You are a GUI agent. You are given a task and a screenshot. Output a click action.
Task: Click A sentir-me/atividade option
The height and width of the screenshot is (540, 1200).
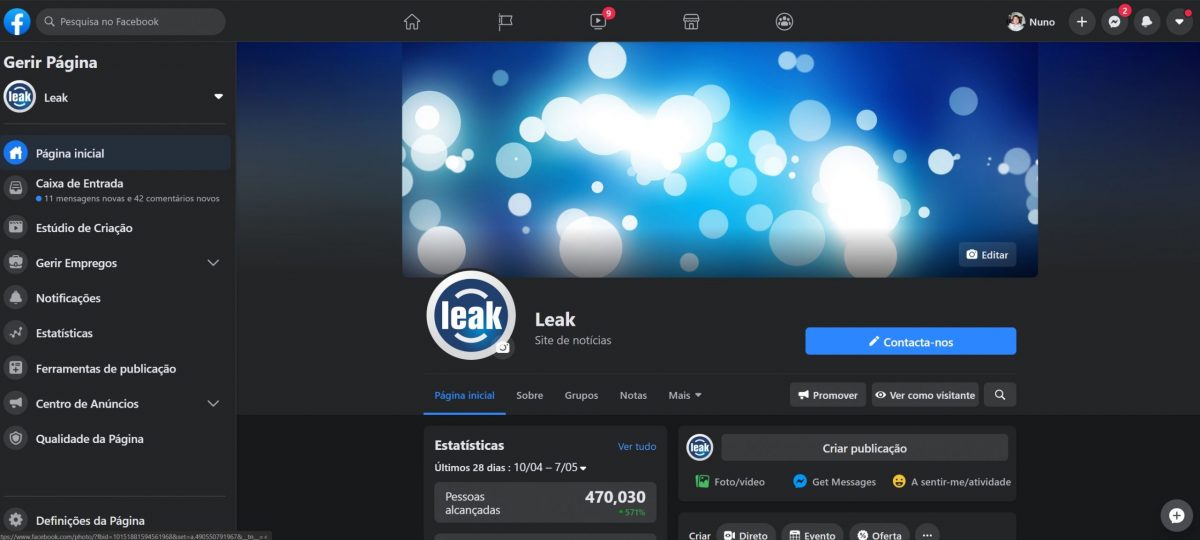point(951,481)
